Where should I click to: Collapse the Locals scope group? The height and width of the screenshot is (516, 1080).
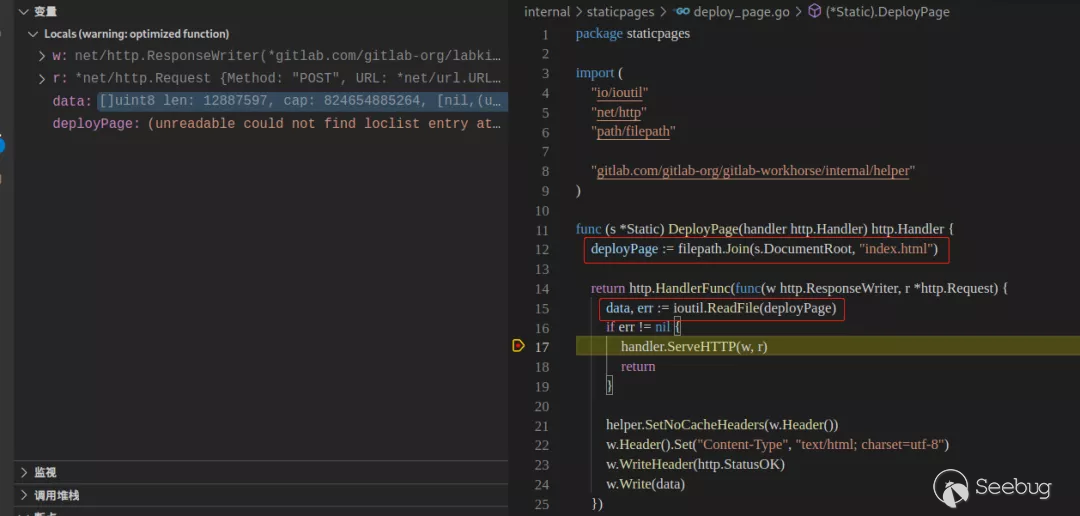33,34
